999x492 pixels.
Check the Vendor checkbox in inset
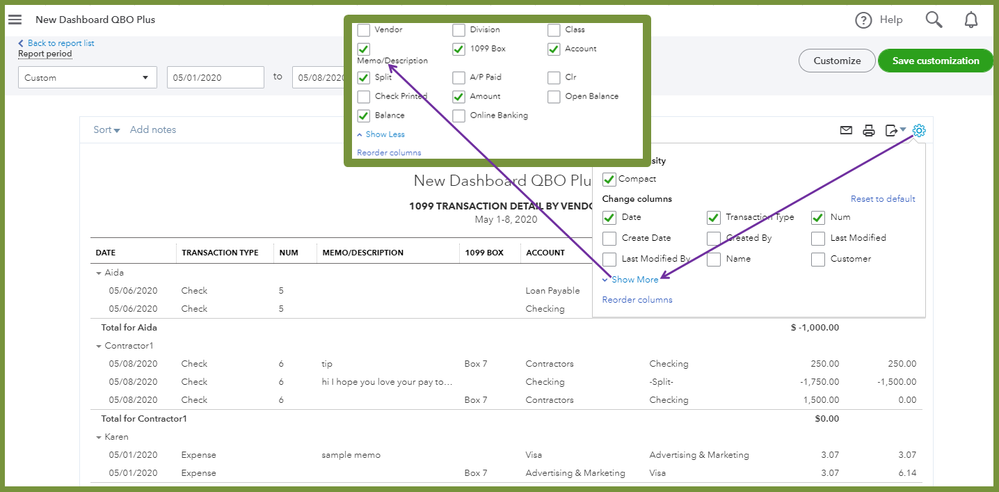[363, 30]
